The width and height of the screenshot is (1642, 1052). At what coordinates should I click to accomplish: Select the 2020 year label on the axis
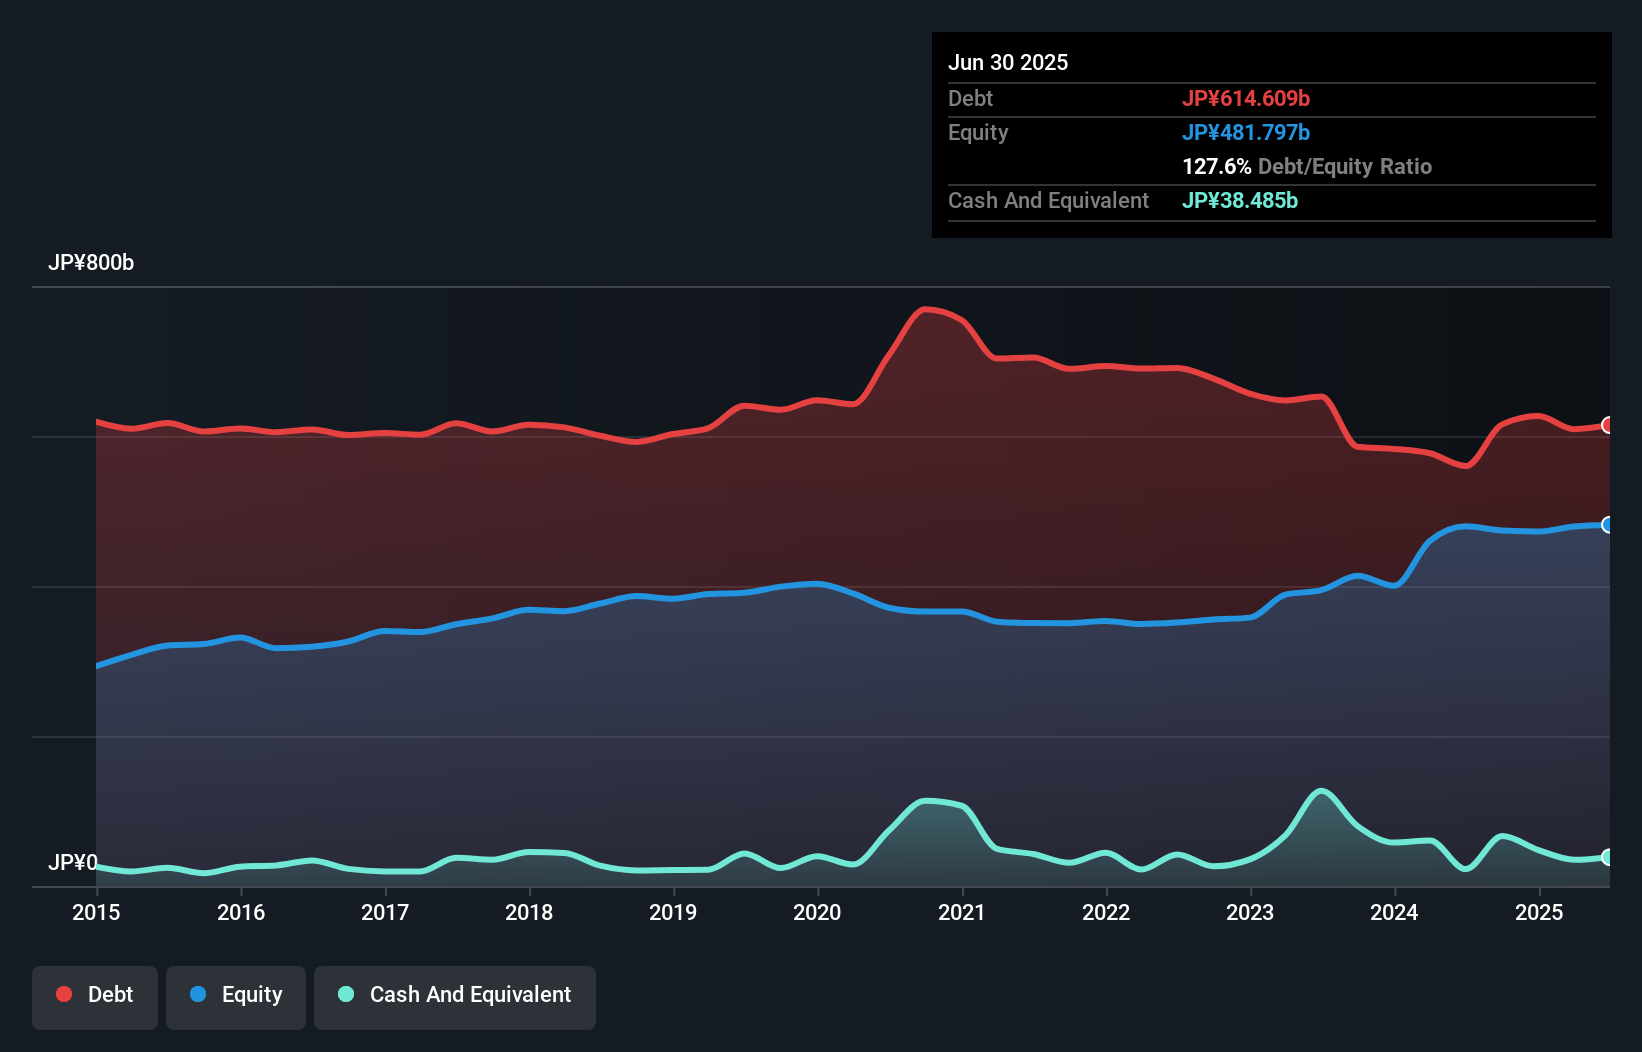[818, 913]
